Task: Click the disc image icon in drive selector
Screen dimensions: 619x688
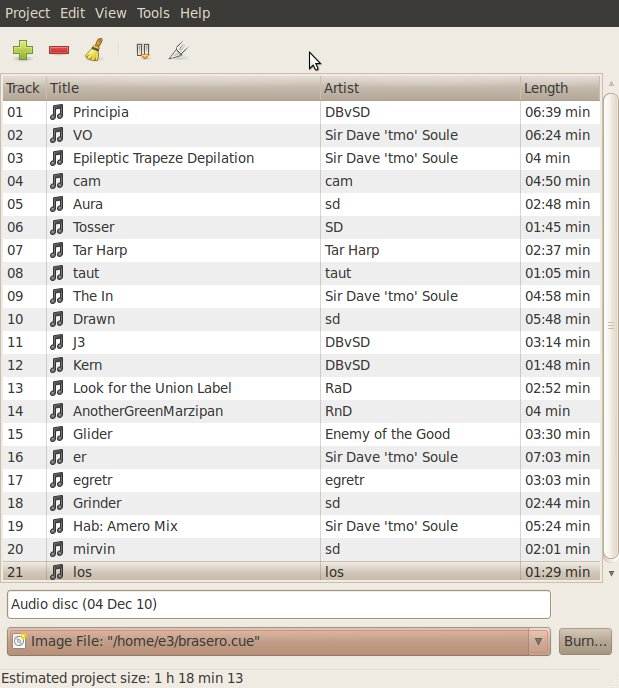Action: point(19,641)
